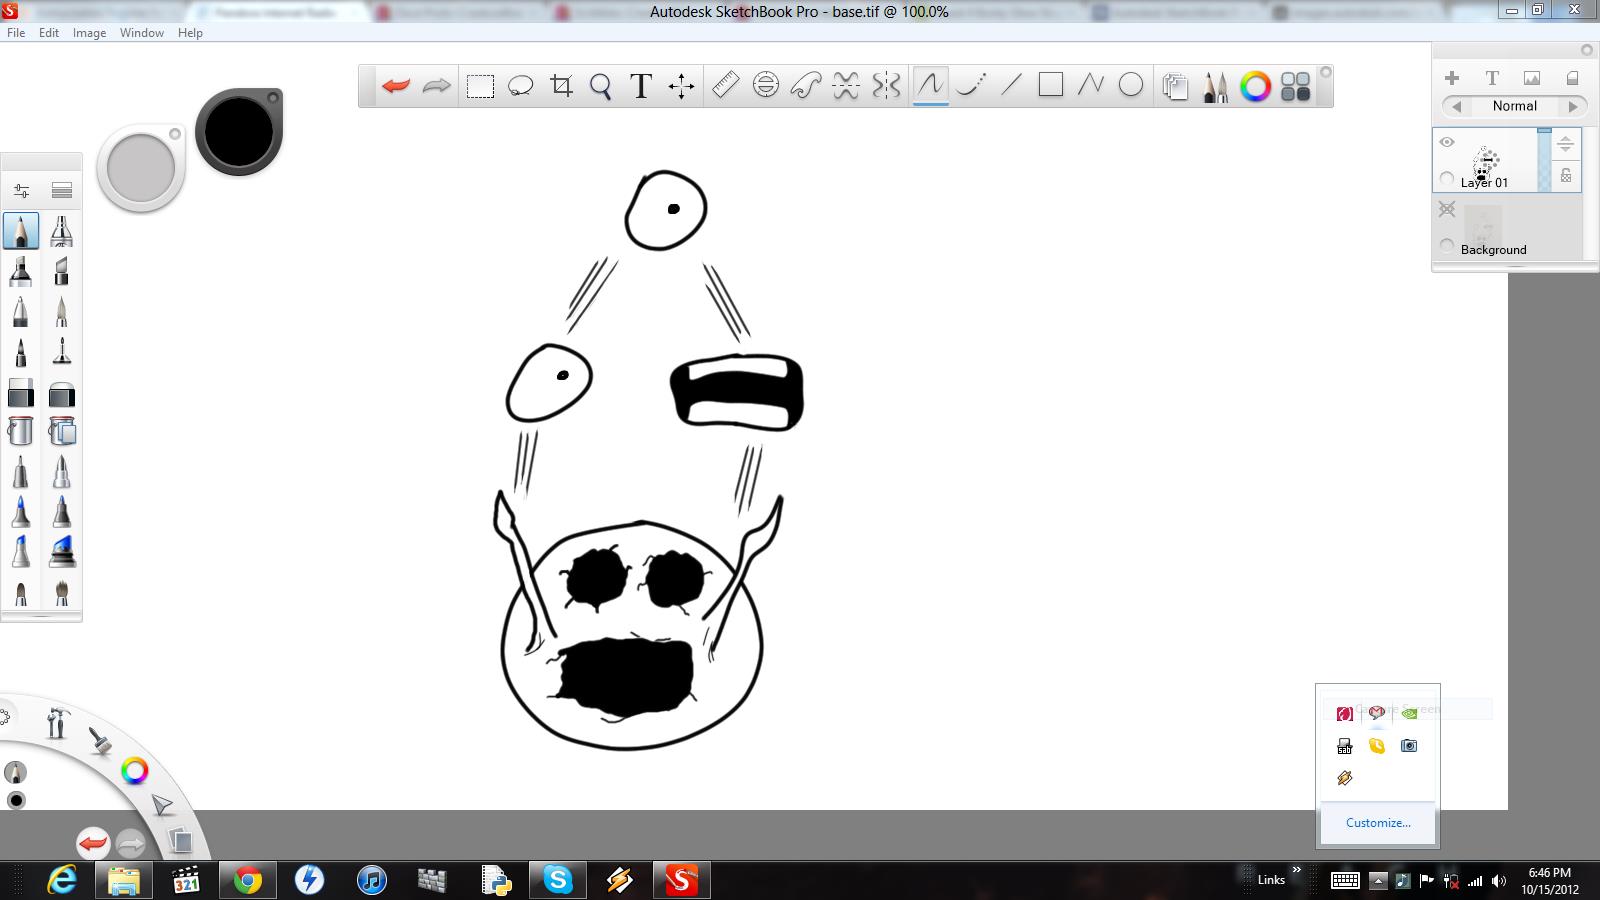Select the Rectangle draw style
This screenshot has width=1600, height=900.
pyautogui.click(x=1051, y=86)
